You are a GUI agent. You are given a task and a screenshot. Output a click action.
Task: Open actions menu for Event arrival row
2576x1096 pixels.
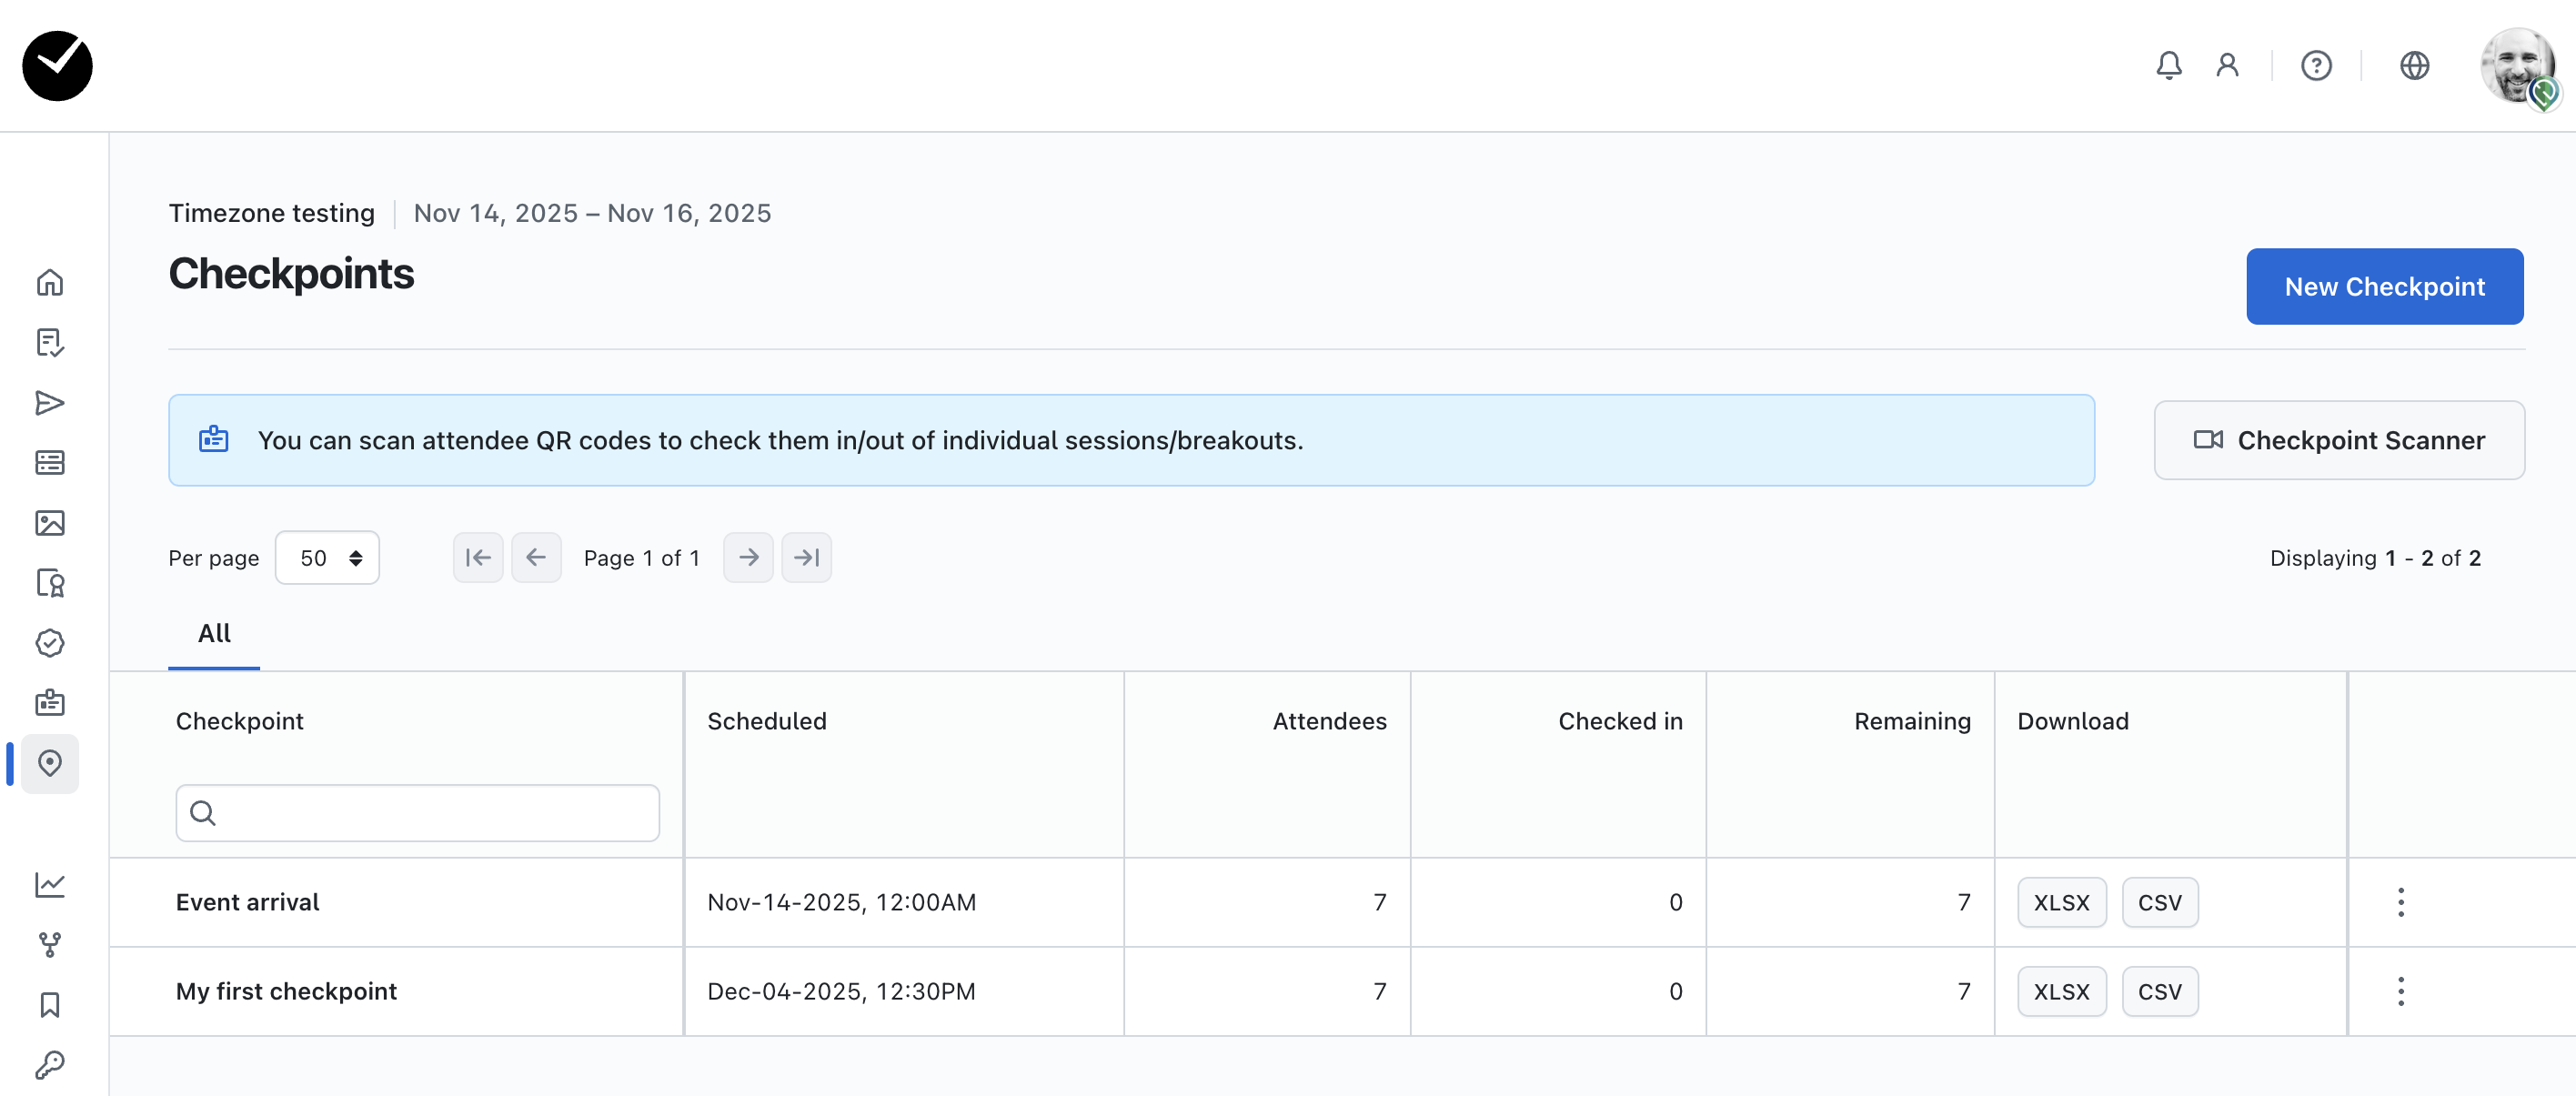pyautogui.click(x=2400, y=902)
